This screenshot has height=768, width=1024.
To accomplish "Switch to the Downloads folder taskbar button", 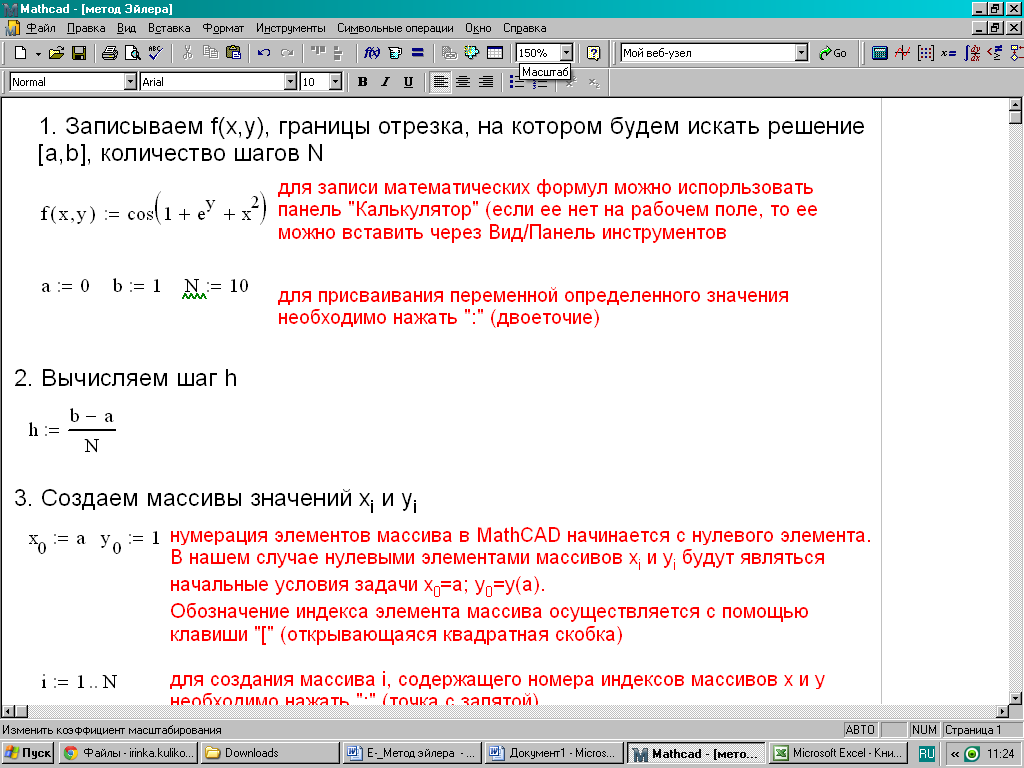I will pos(270,753).
